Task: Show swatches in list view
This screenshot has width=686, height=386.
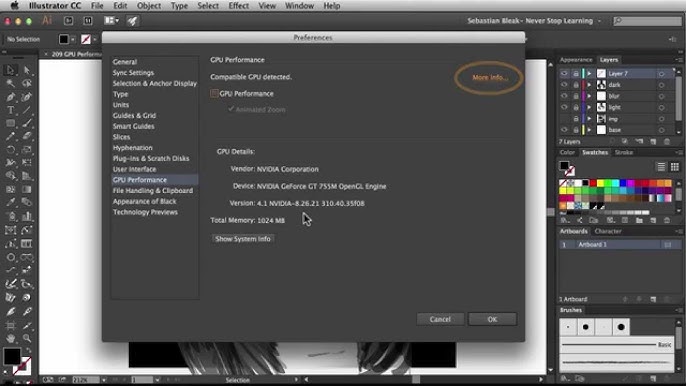Action: tap(661, 167)
